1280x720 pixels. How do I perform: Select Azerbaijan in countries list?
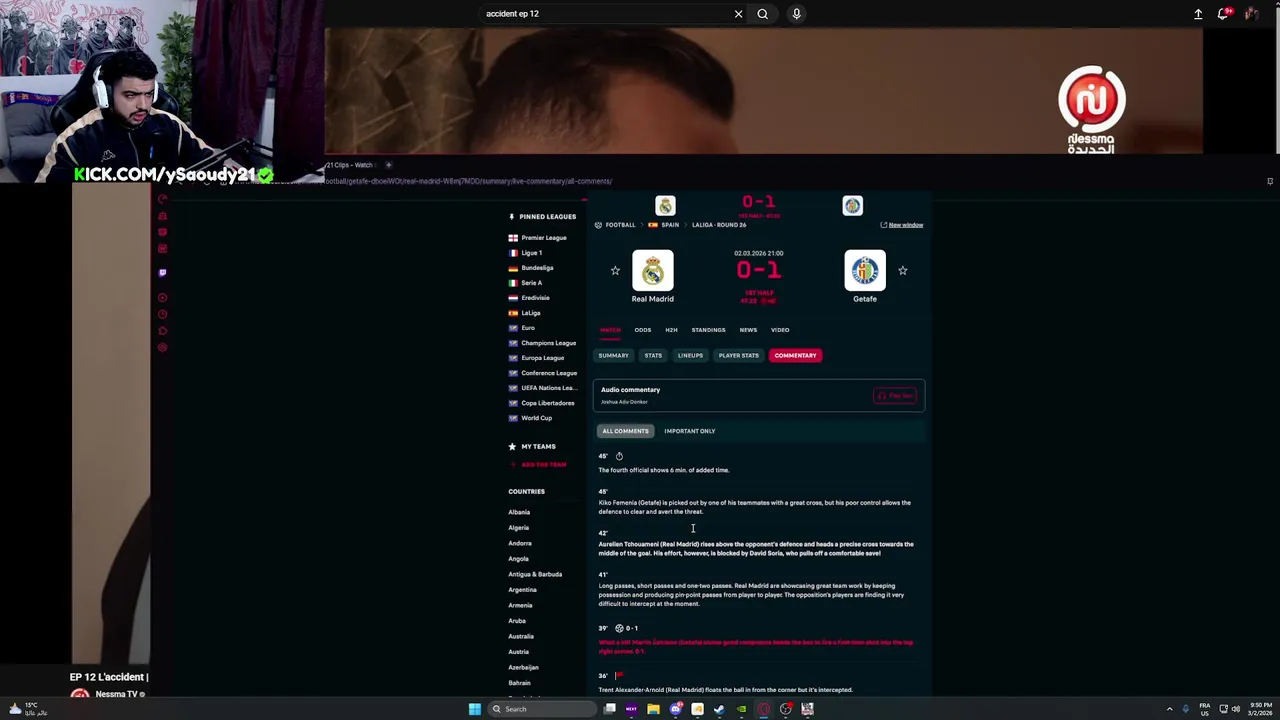(x=523, y=667)
